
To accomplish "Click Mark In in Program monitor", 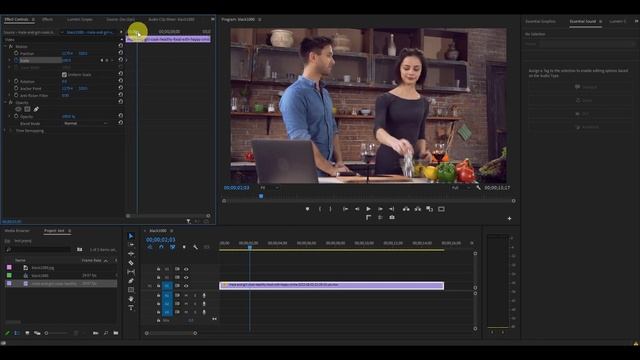I will pos(320,209).
